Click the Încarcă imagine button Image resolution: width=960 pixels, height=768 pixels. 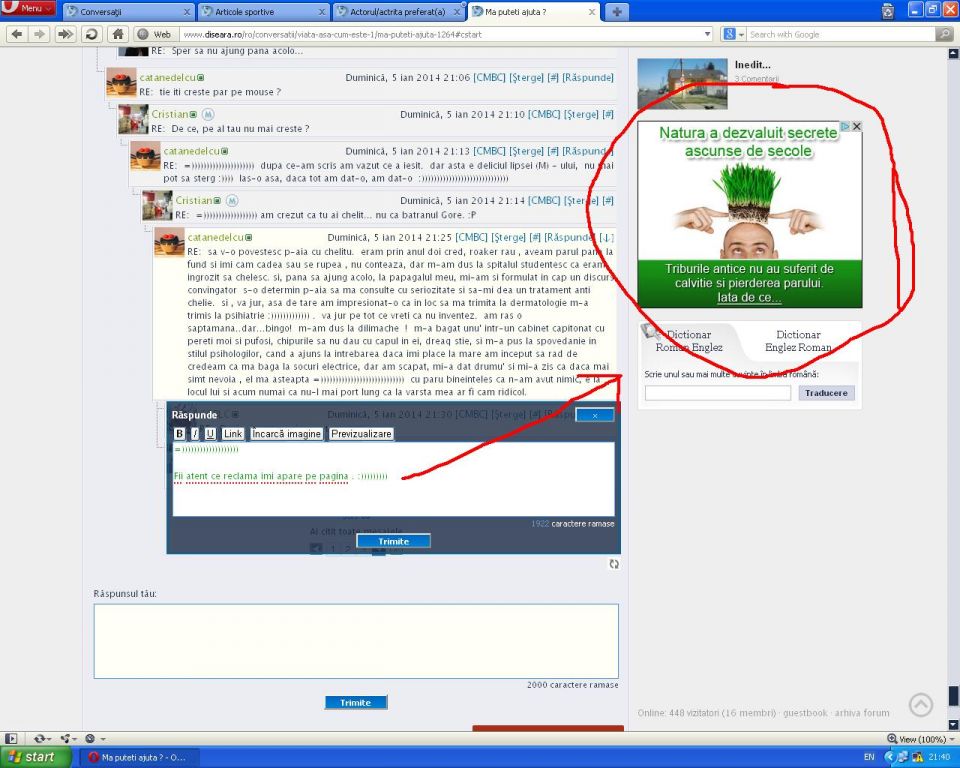[x=287, y=434]
